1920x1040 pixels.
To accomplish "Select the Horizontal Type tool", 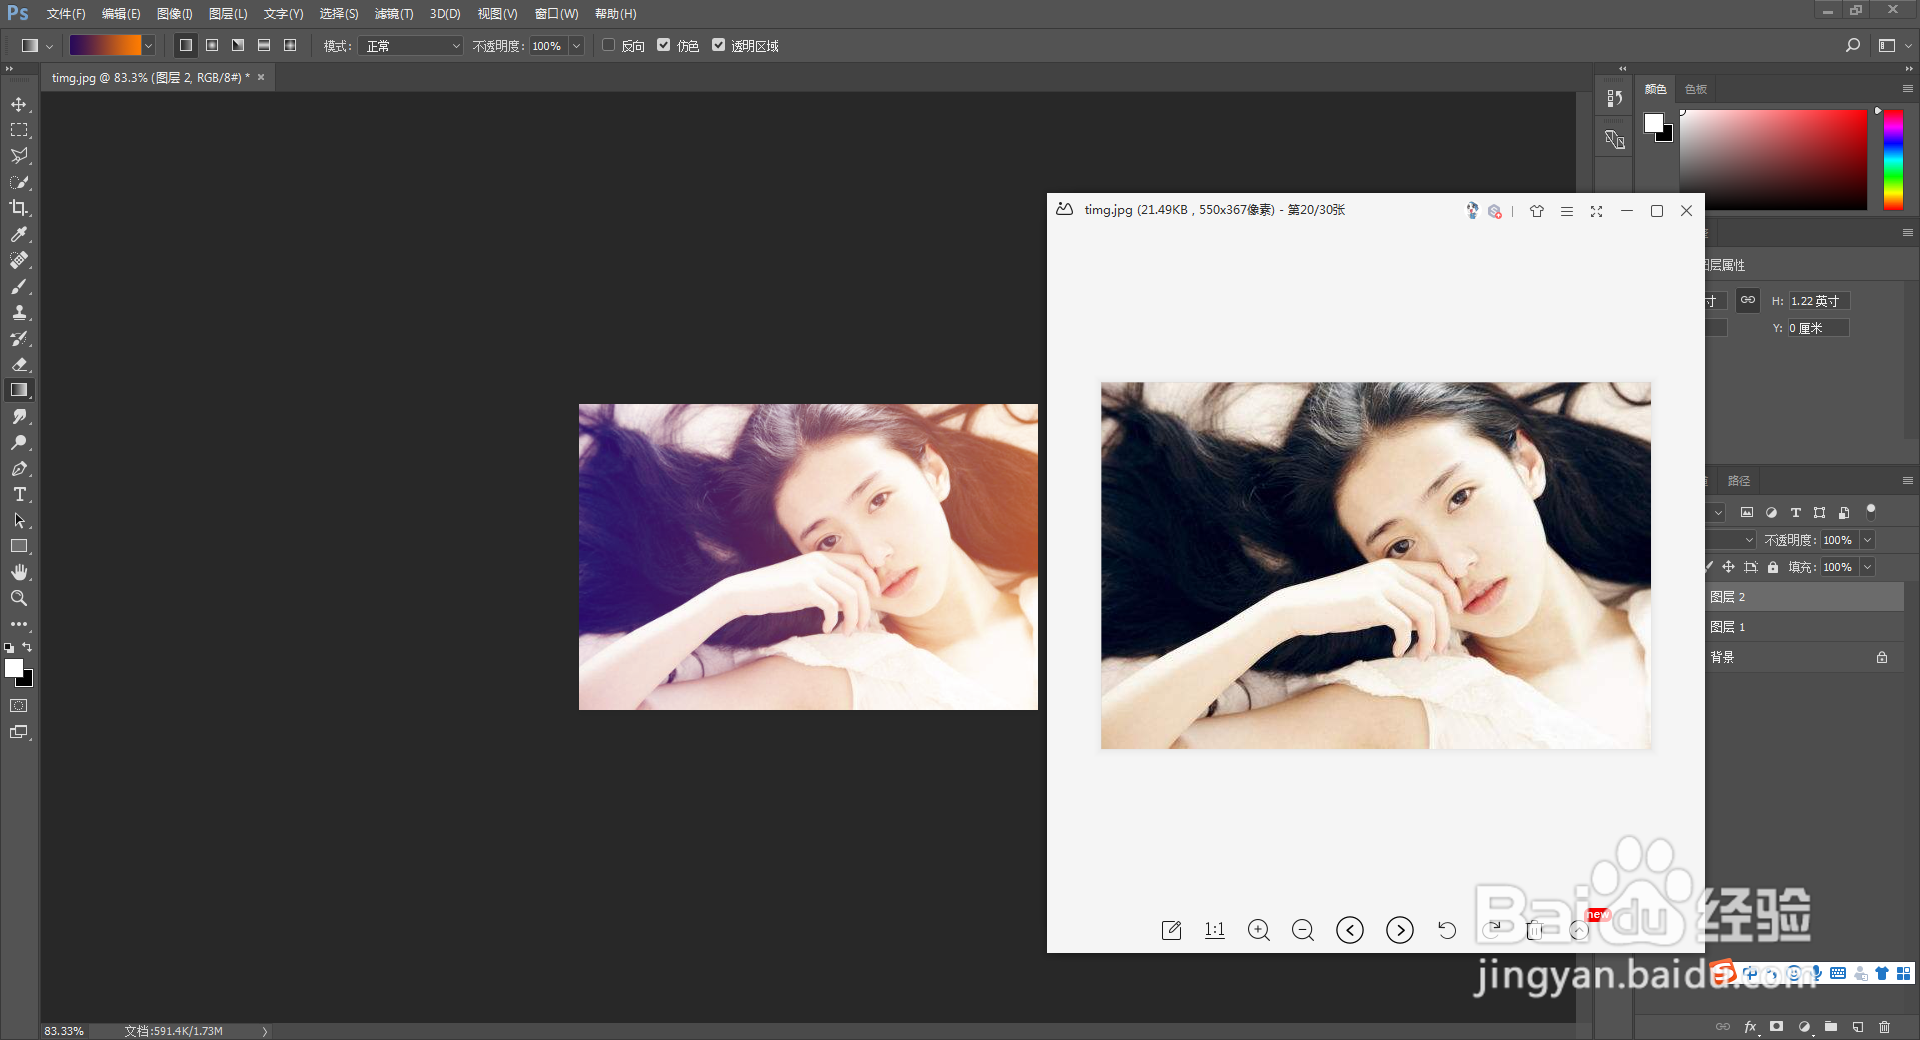I will click(19, 494).
